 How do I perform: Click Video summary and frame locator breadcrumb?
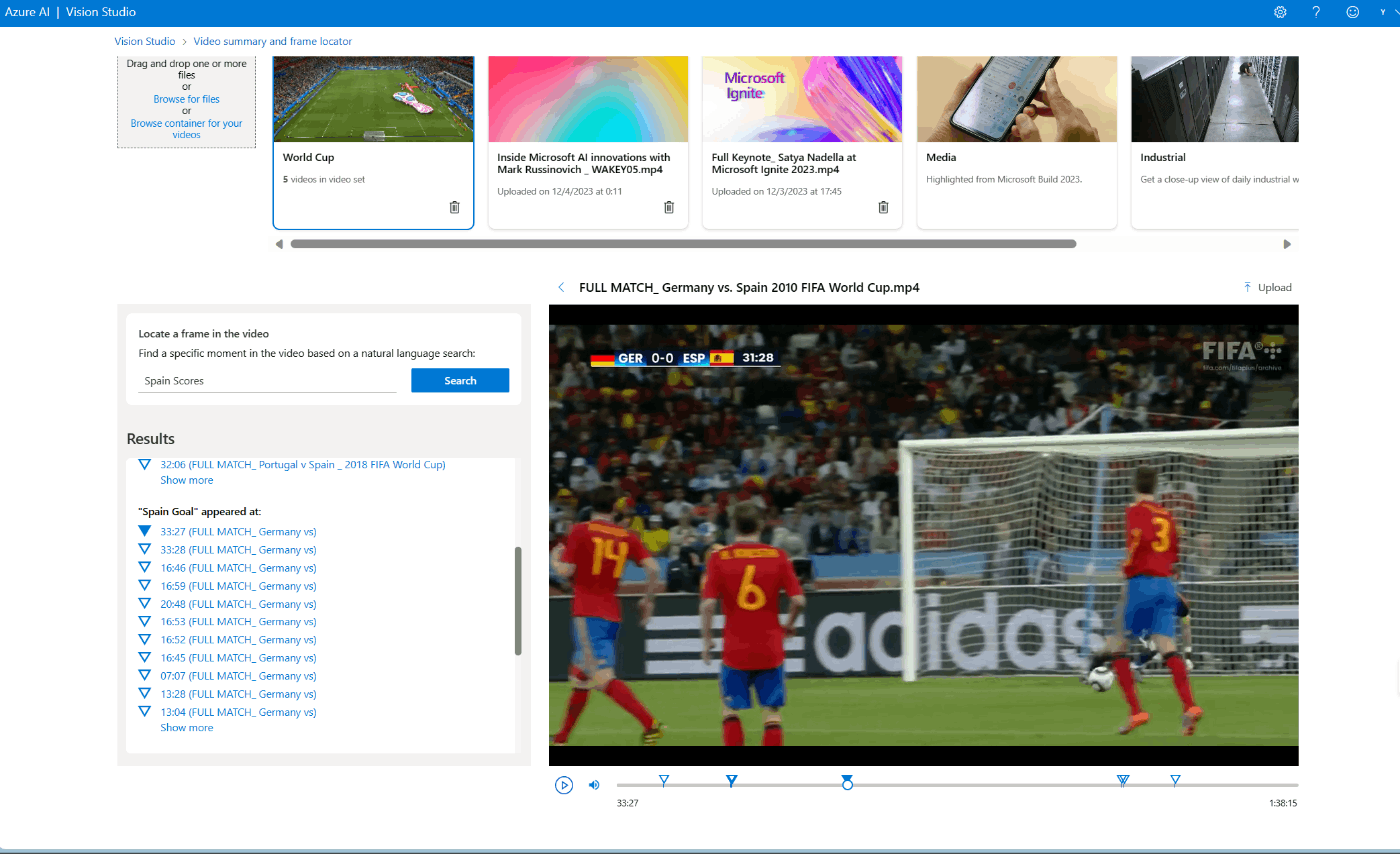click(272, 41)
